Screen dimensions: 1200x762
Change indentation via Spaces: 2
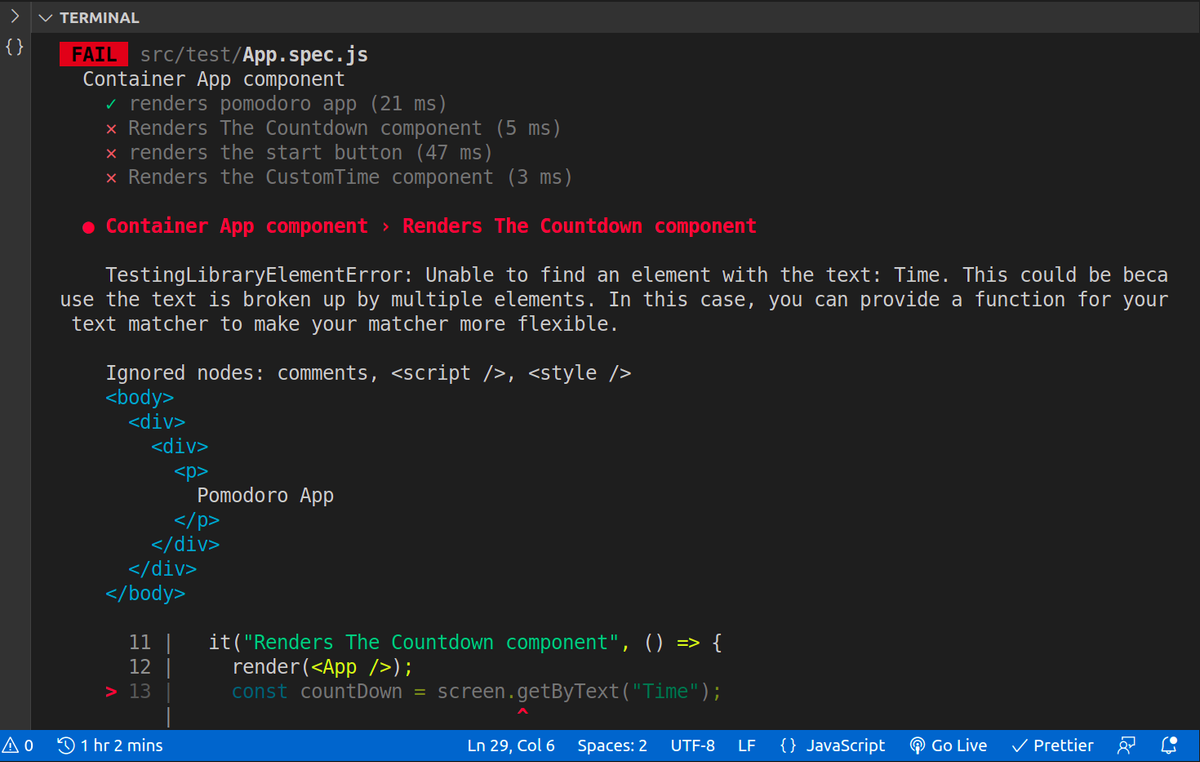tap(612, 745)
